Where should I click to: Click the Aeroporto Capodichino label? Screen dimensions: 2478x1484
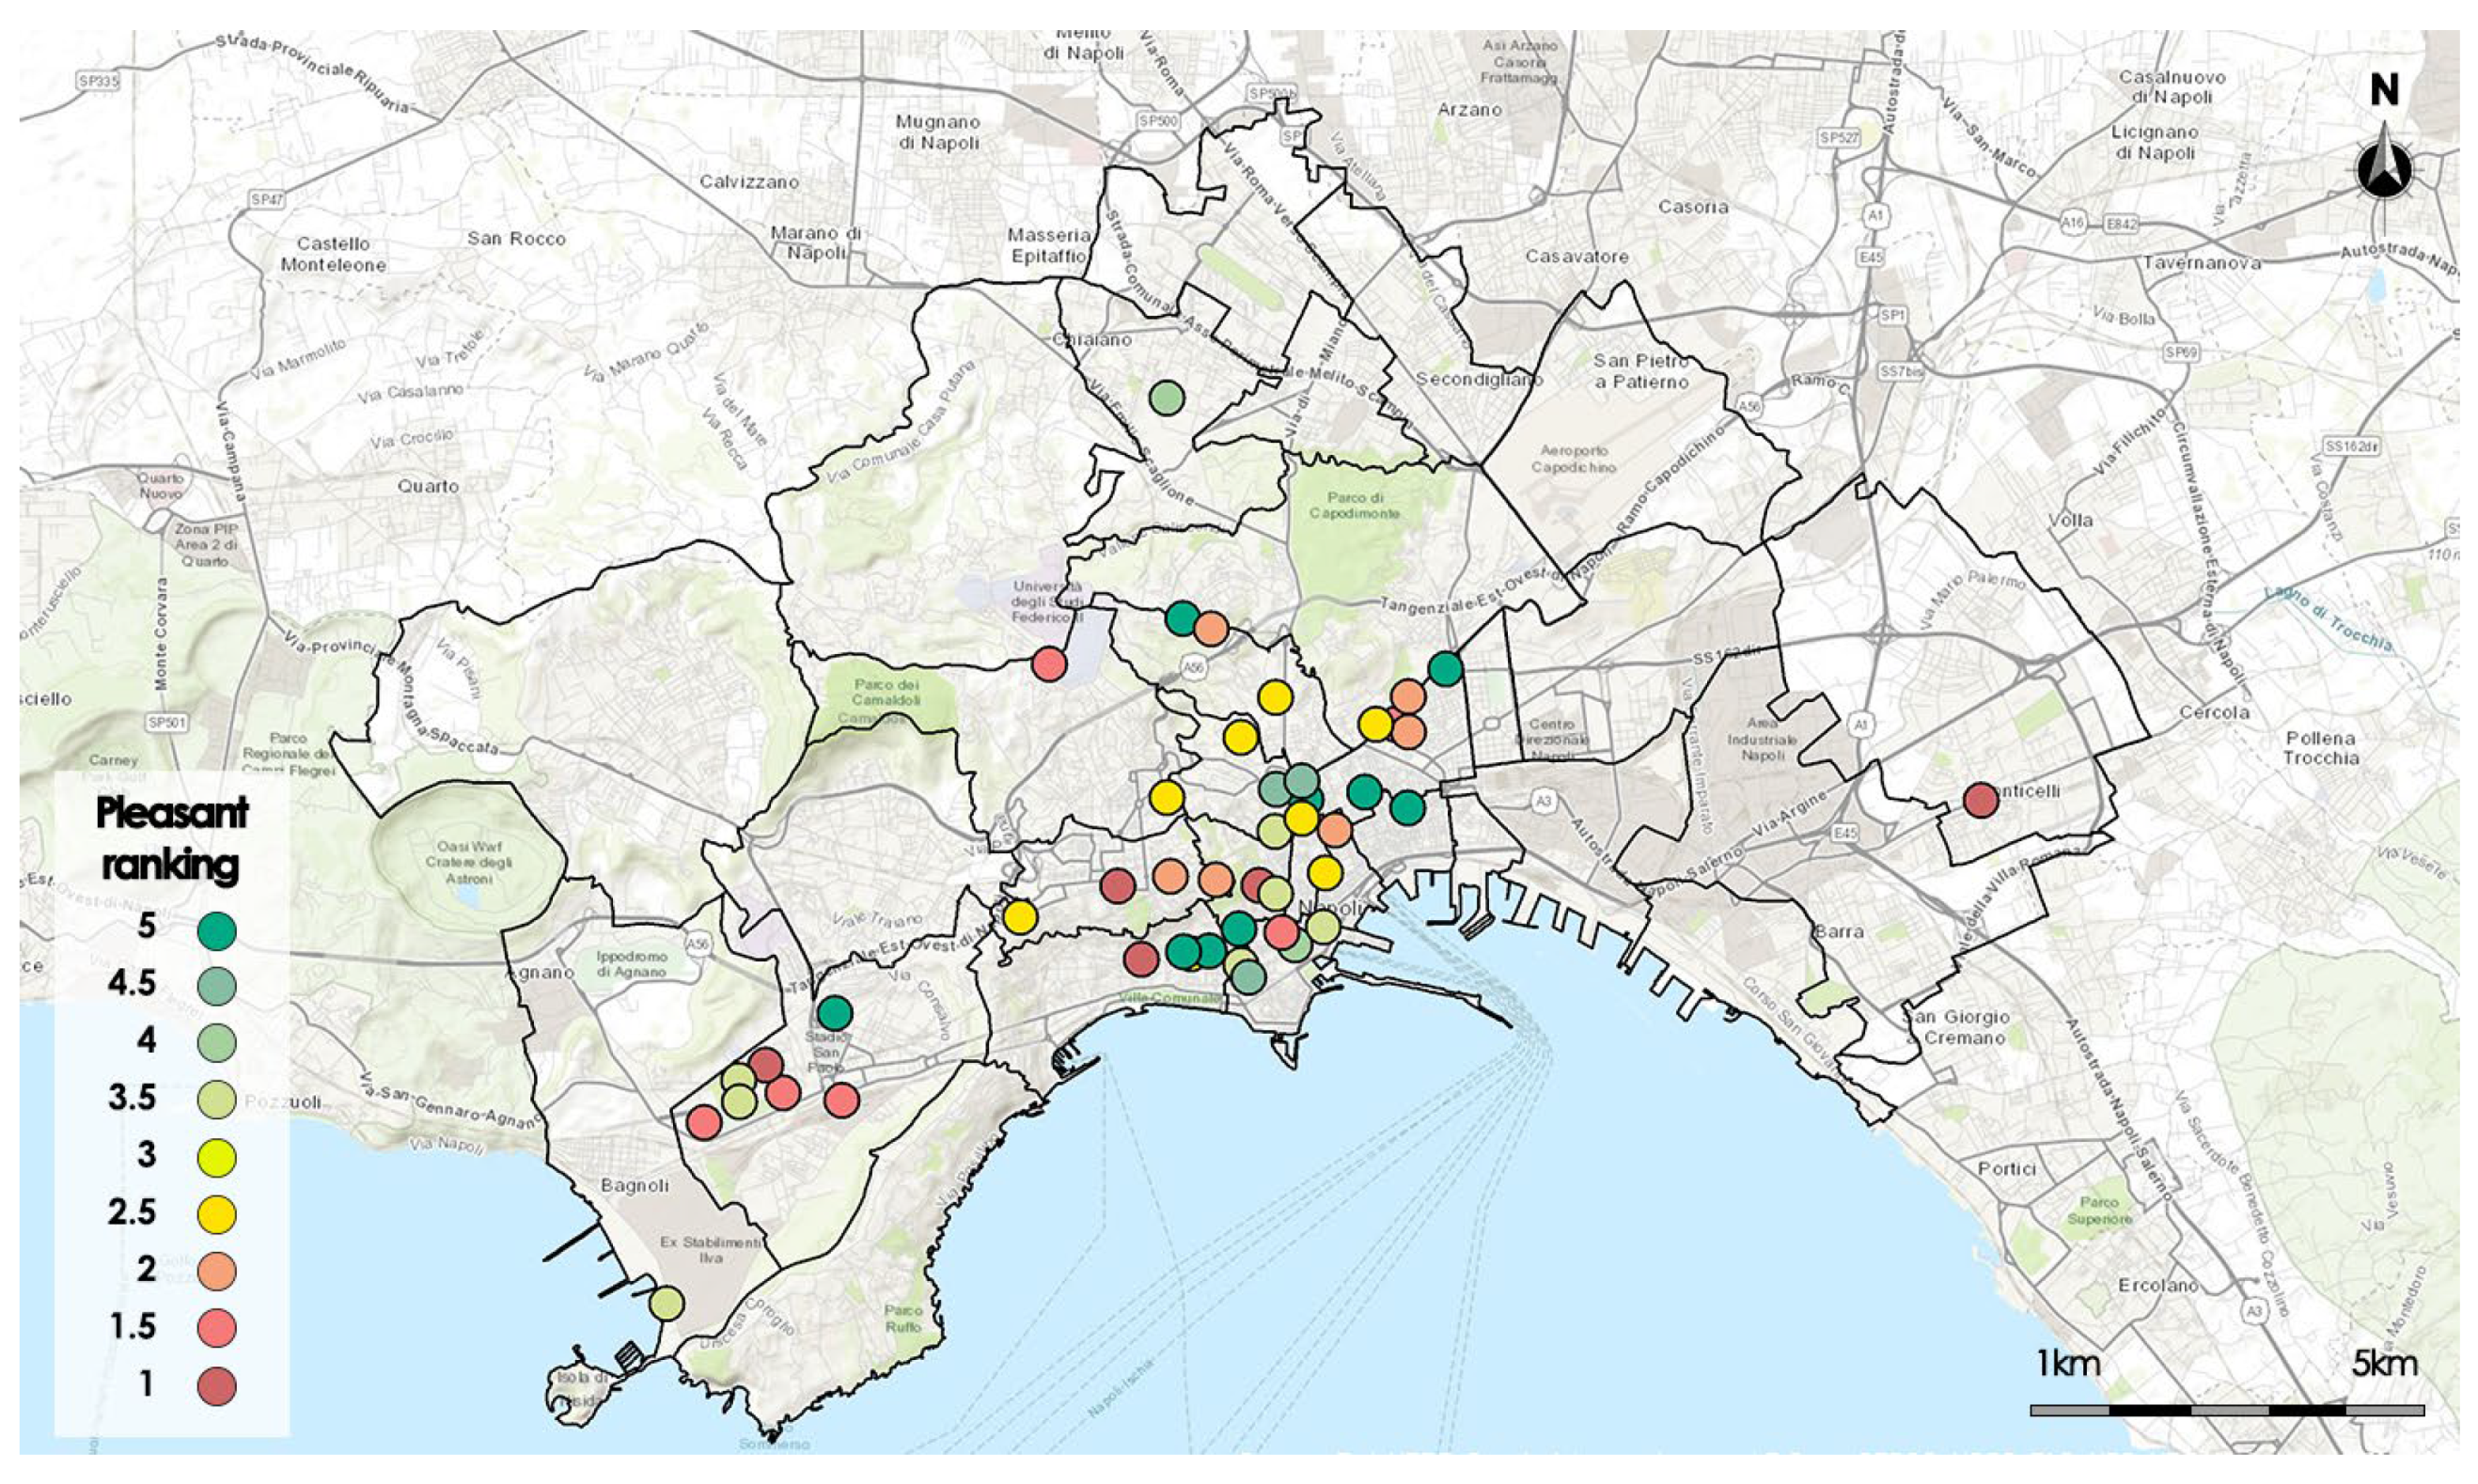[1573, 459]
